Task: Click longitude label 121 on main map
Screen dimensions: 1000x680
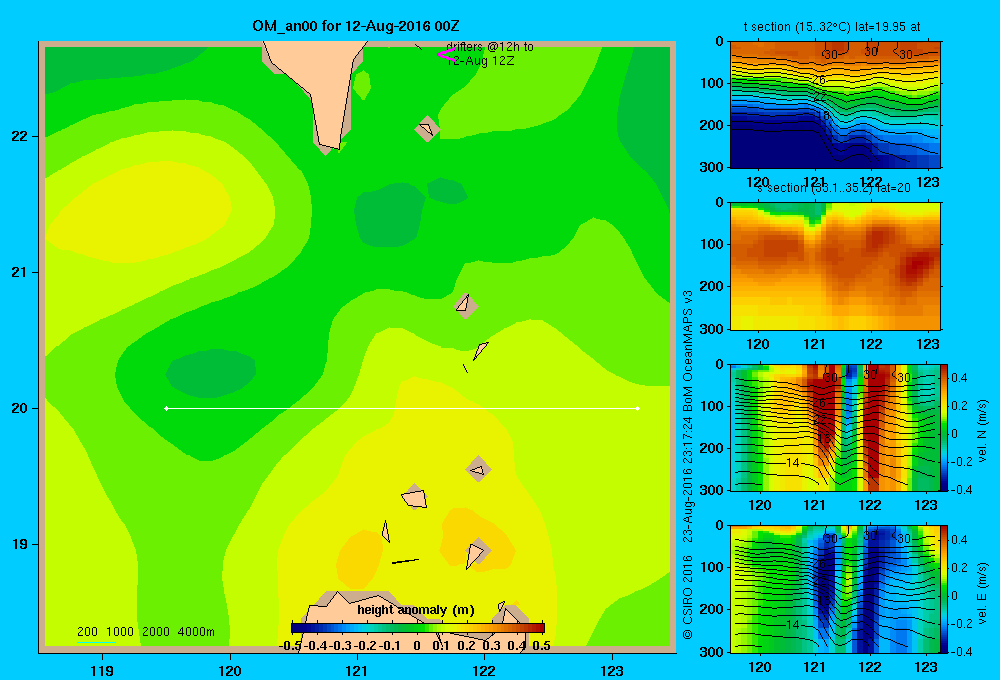Action: click(357, 670)
